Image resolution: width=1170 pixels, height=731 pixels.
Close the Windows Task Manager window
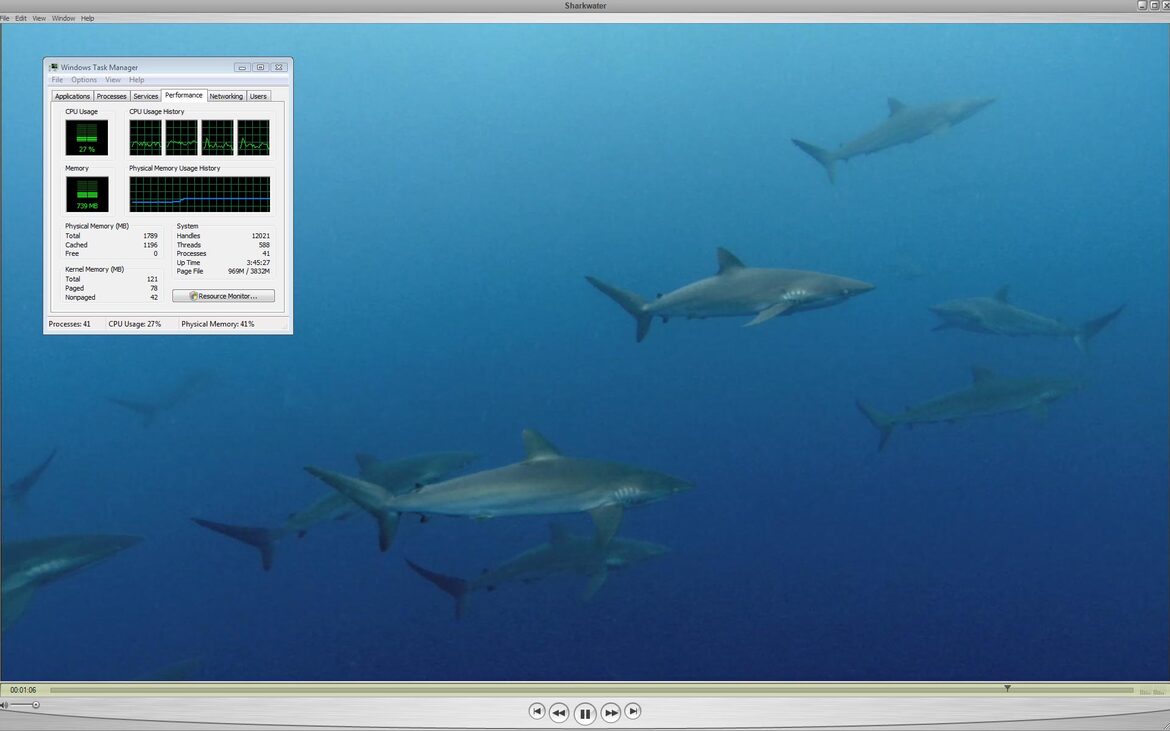[x=278, y=67]
